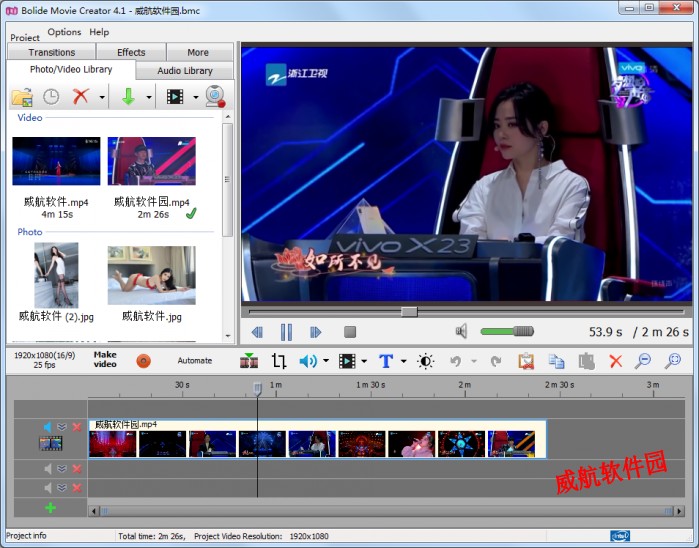This screenshot has height=548, width=699.
Task: Select the Photo/Video Library tab
Action: [x=71, y=70]
